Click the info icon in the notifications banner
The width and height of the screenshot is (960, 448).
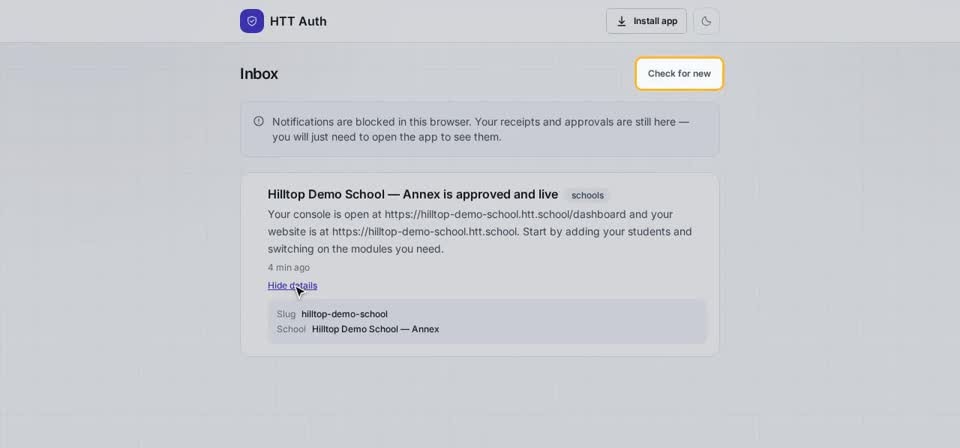click(258, 121)
